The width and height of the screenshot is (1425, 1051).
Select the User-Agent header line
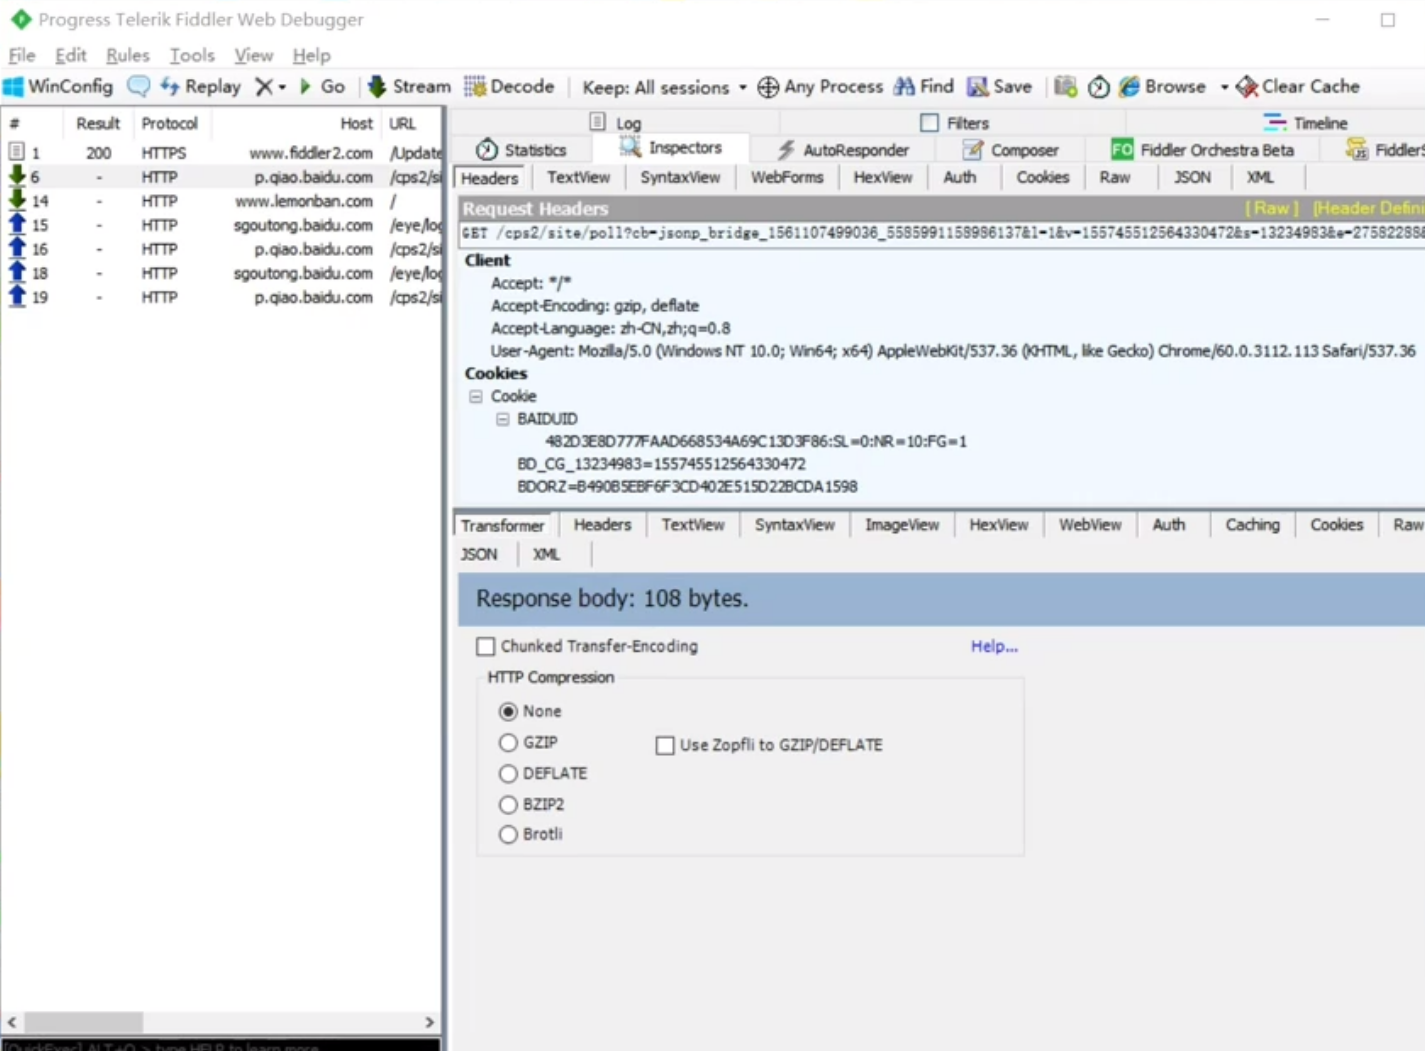[953, 351]
